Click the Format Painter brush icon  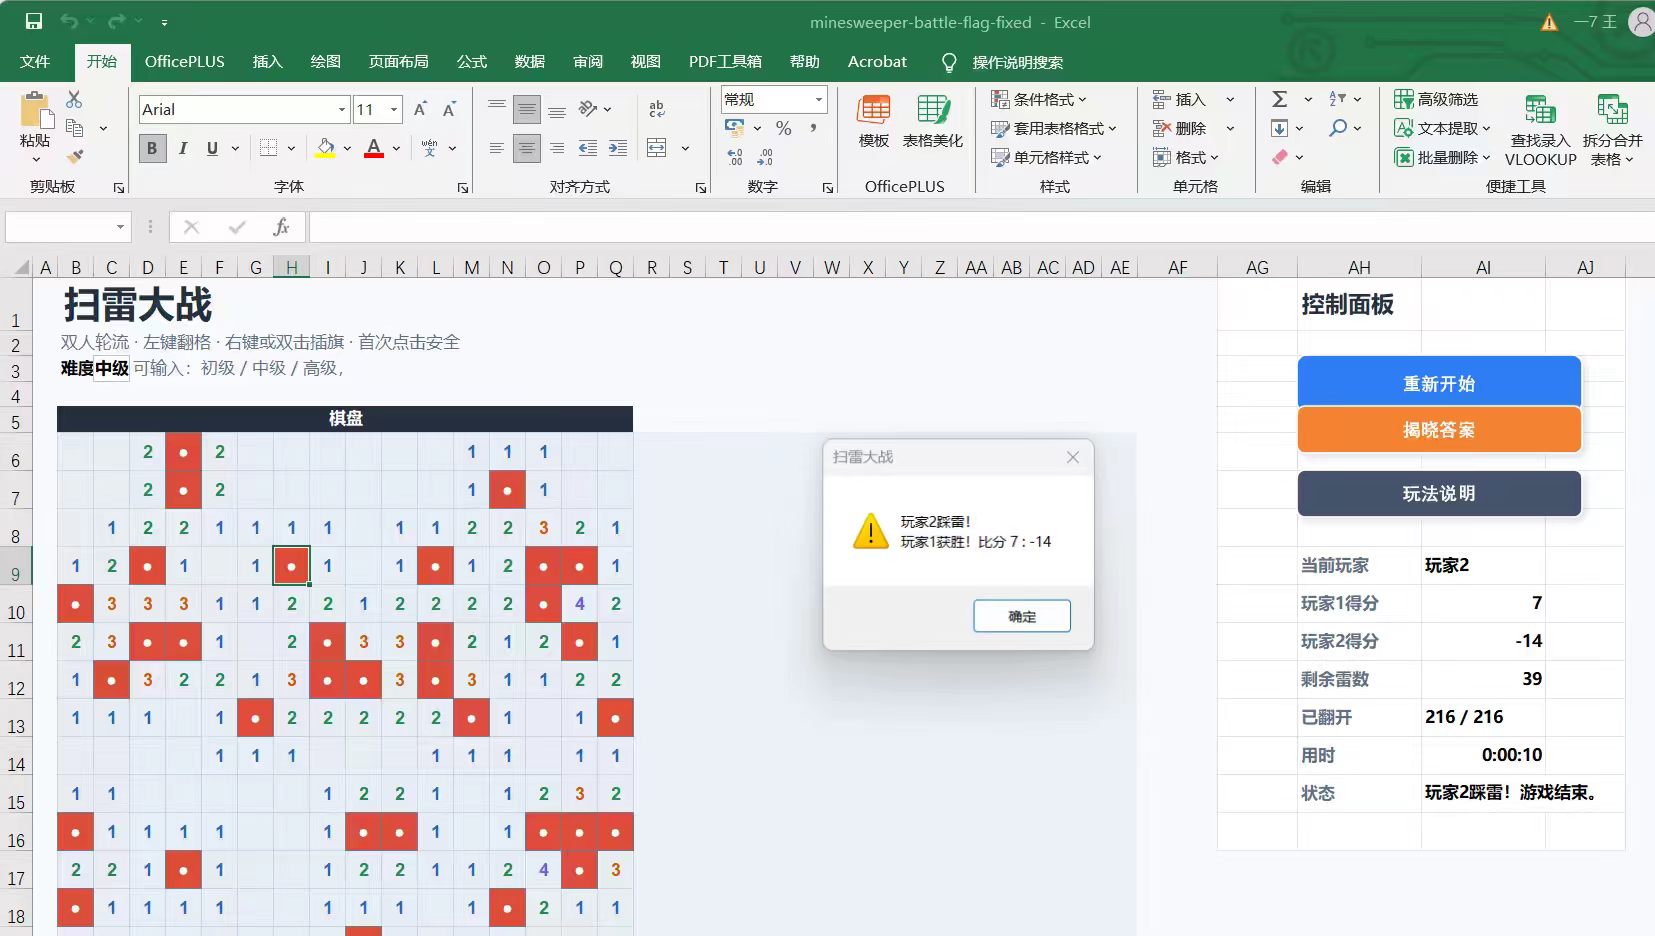74,157
